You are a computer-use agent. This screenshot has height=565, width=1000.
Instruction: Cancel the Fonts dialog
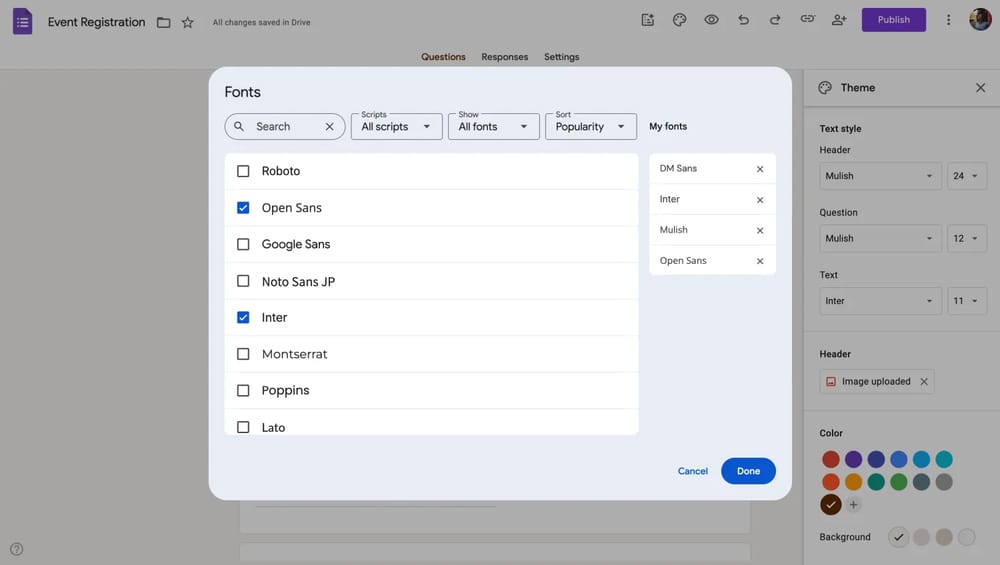coord(693,471)
